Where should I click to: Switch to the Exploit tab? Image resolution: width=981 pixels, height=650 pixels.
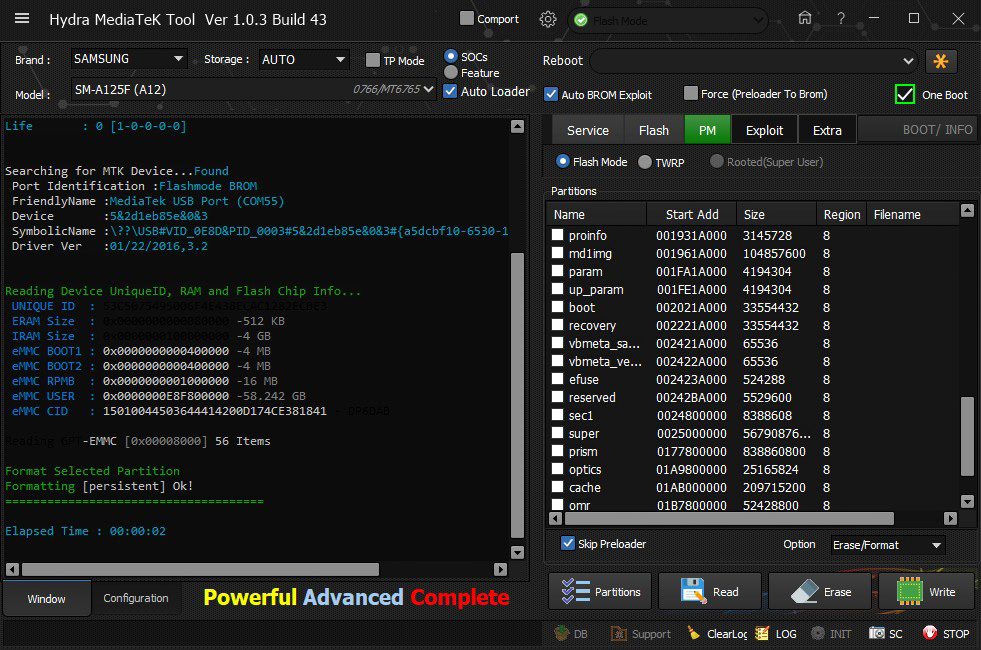(x=764, y=130)
